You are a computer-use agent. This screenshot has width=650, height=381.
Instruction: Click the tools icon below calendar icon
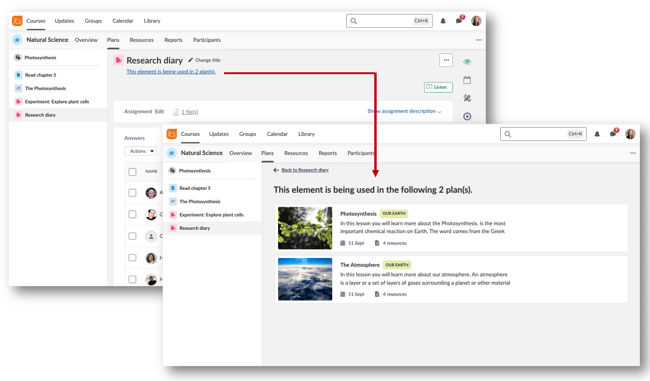[467, 98]
